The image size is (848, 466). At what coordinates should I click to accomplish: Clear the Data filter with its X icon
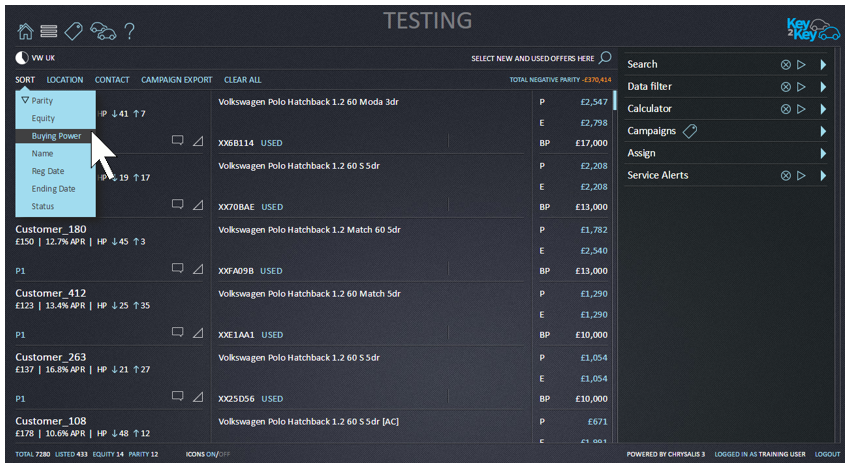[x=786, y=86]
